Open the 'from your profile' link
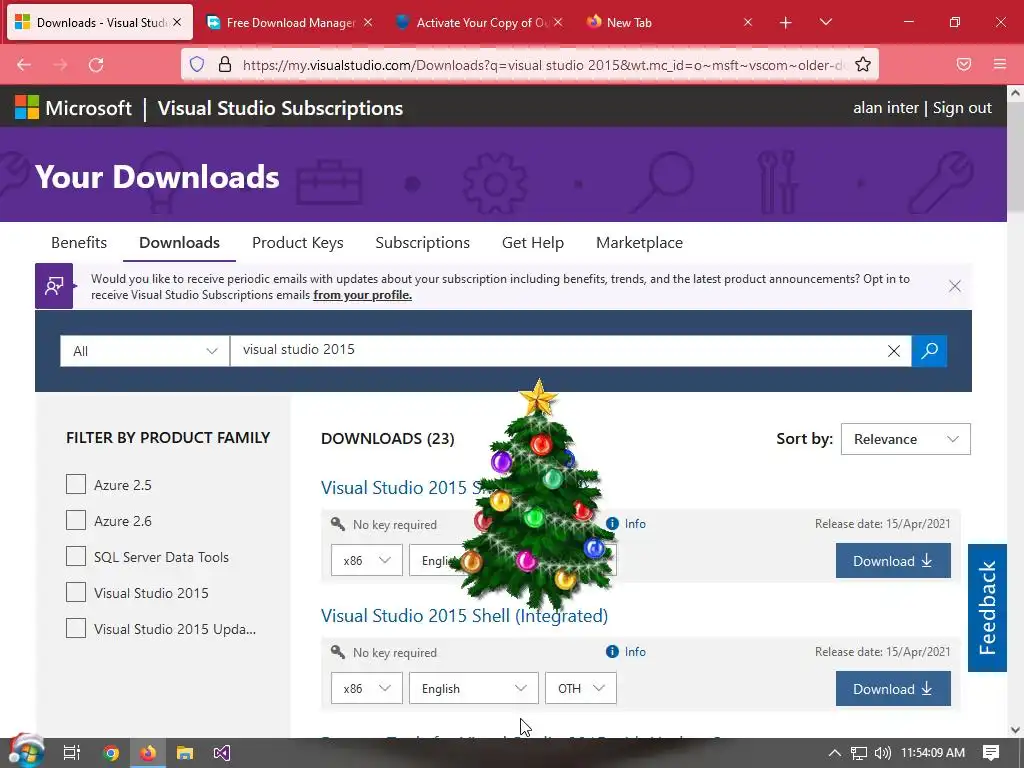This screenshot has width=1024, height=768. (x=362, y=295)
